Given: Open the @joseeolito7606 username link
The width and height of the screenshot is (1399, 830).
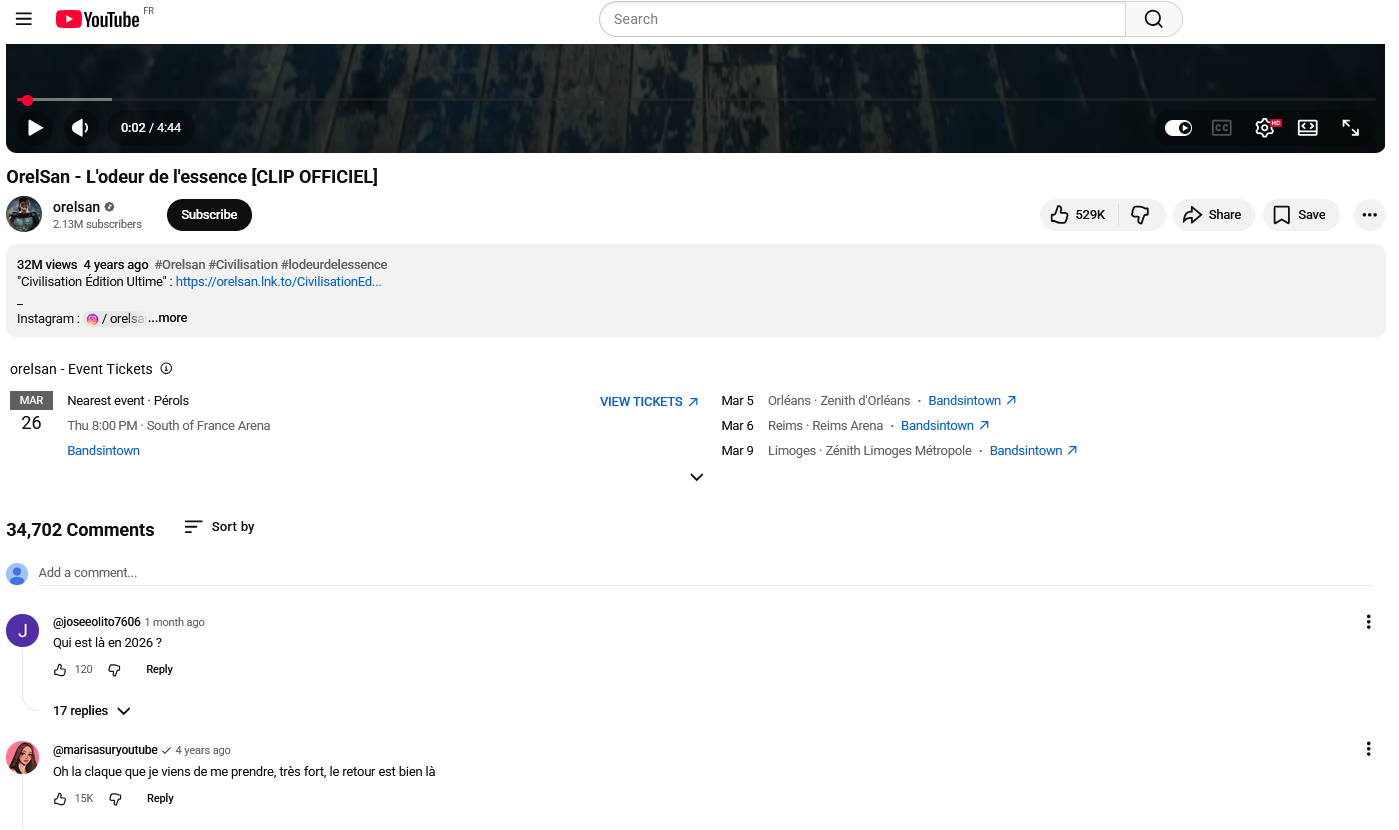Looking at the screenshot, I should point(97,622).
